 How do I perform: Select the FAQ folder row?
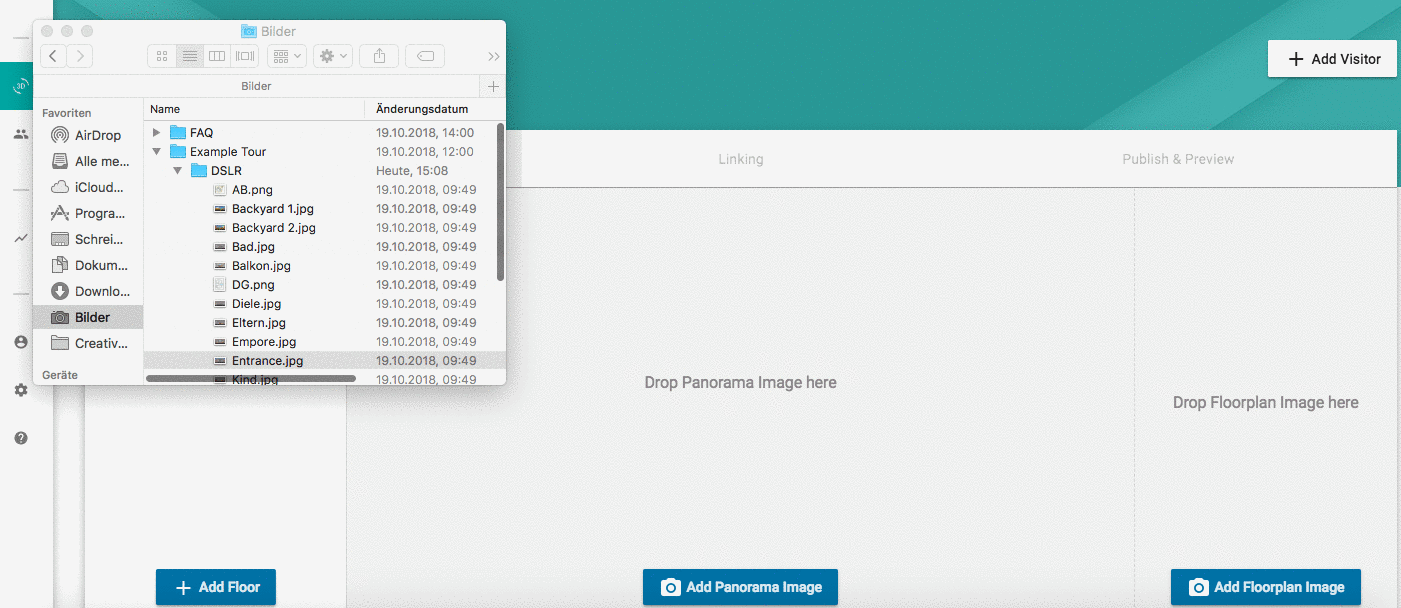point(319,132)
